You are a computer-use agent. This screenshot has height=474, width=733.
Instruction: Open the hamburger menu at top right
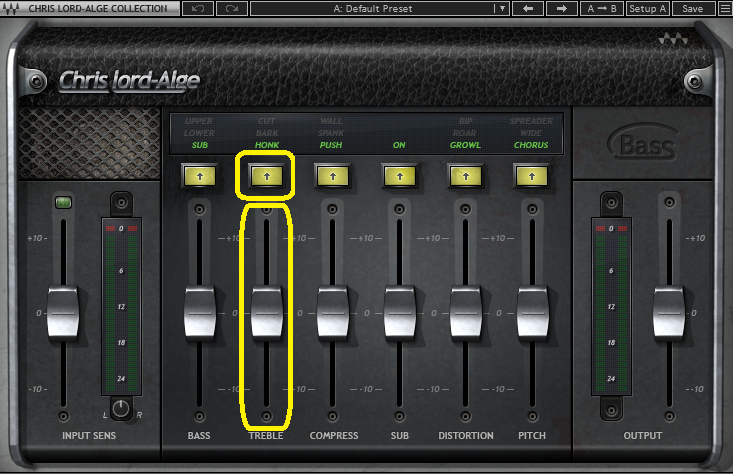point(722,9)
